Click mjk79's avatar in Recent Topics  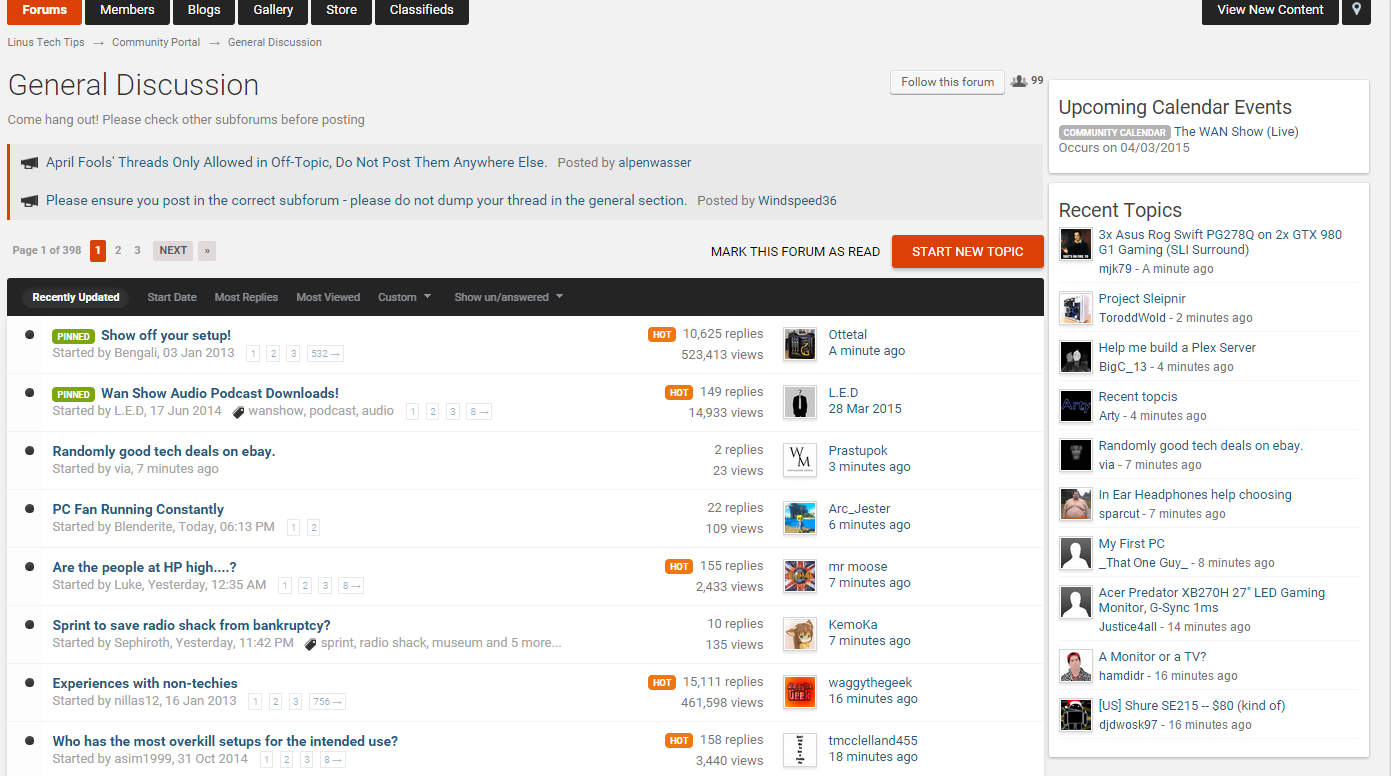click(x=1076, y=245)
